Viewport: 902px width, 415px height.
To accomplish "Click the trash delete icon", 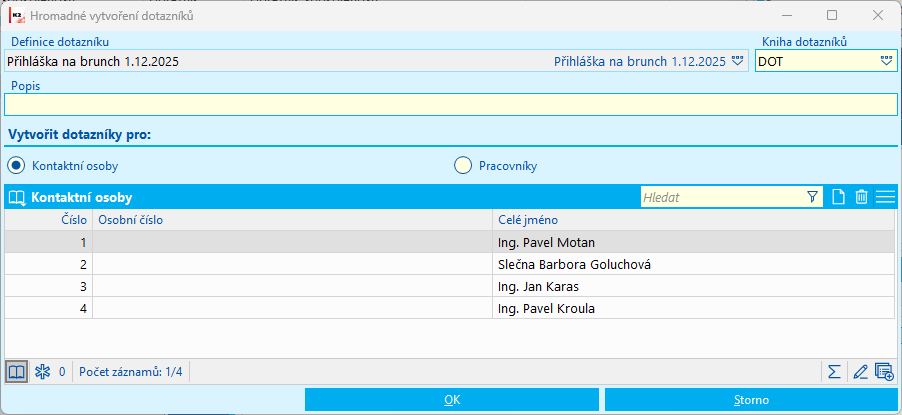I will 861,197.
